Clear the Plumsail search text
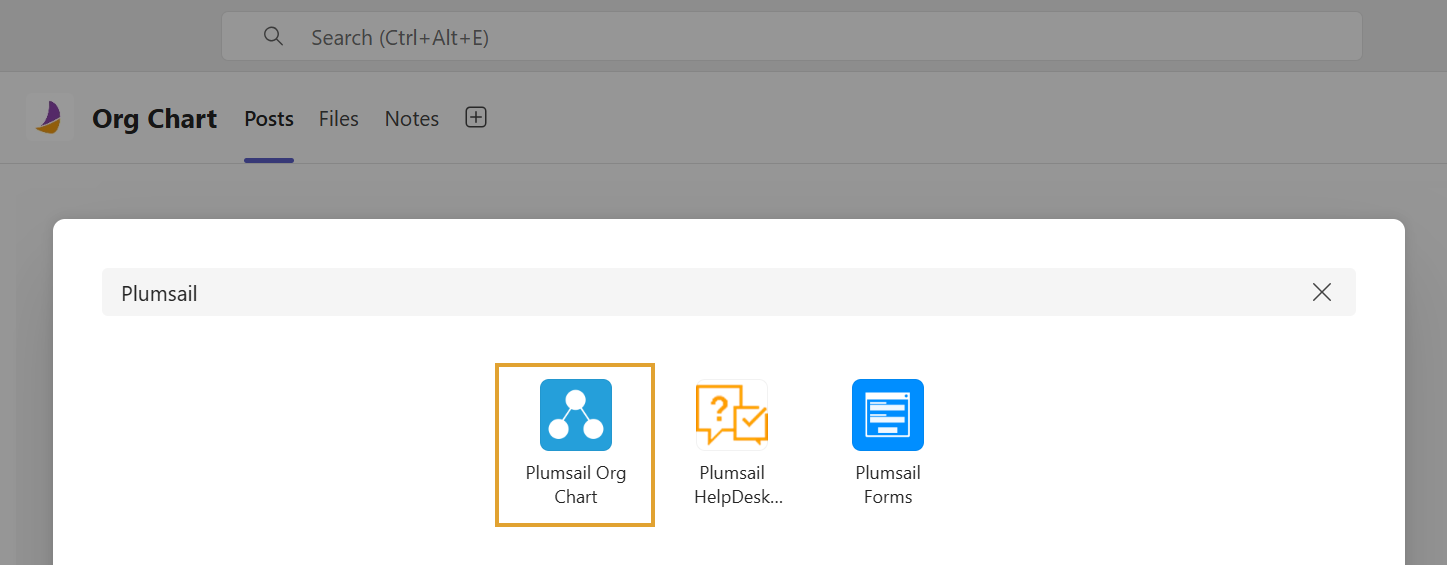 [x=1322, y=292]
